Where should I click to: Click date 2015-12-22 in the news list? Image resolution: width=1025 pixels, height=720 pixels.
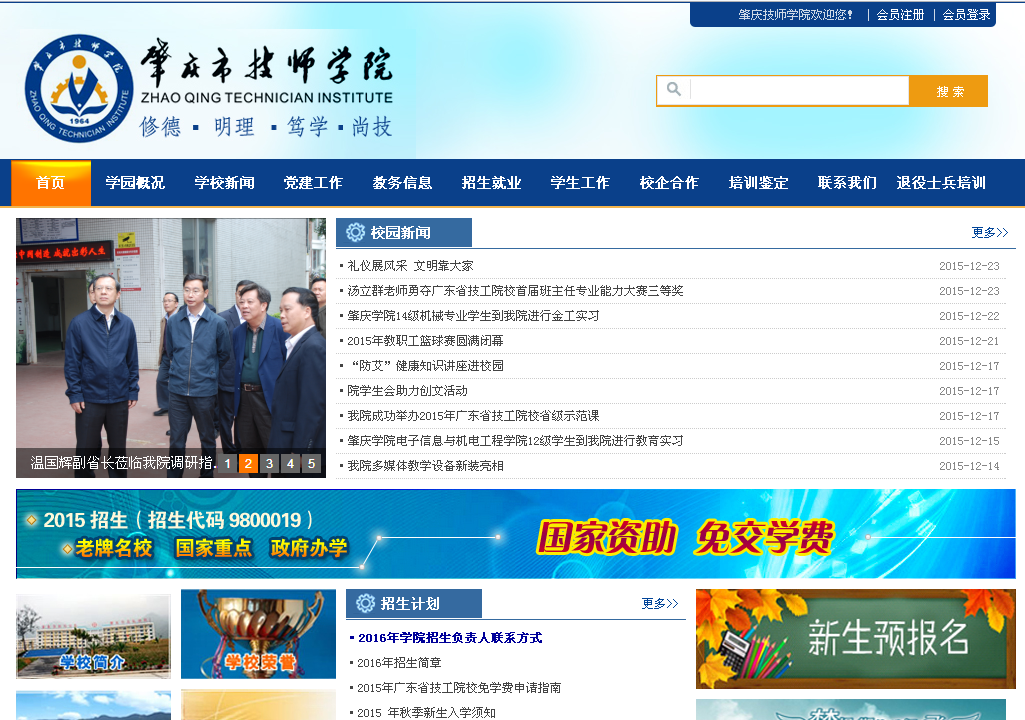pyautogui.click(x=969, y=316)
